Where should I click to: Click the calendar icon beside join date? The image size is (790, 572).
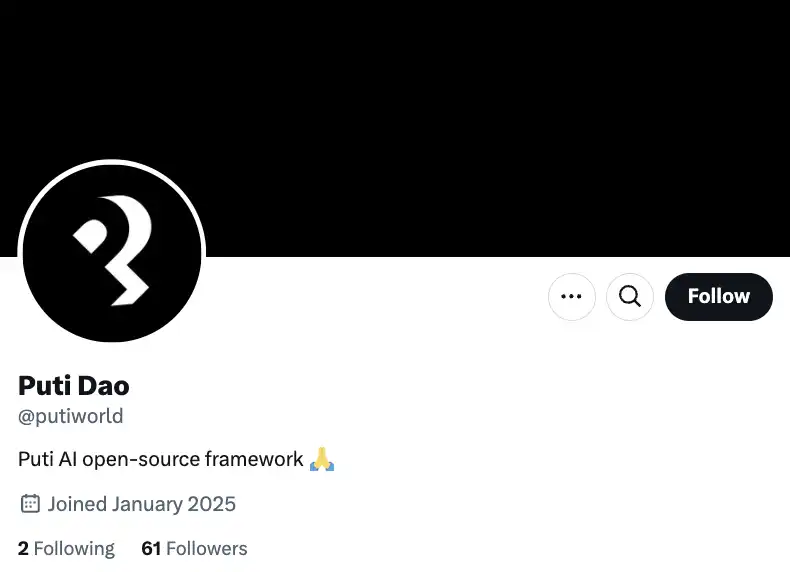(x=30, y=503)
